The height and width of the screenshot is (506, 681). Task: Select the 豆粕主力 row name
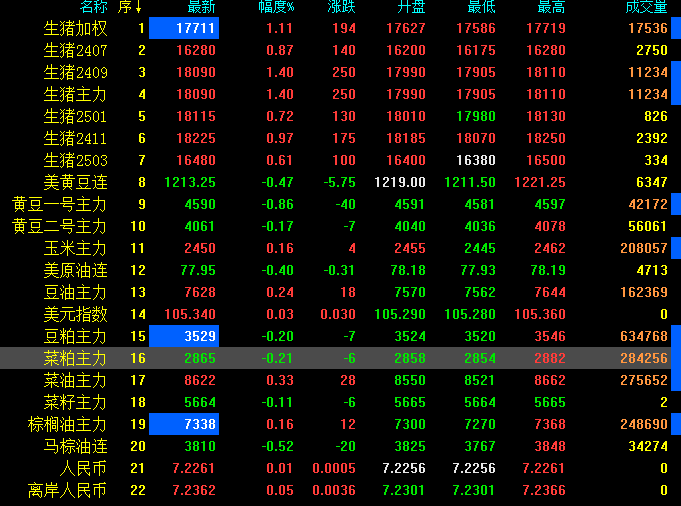point(76,337)
